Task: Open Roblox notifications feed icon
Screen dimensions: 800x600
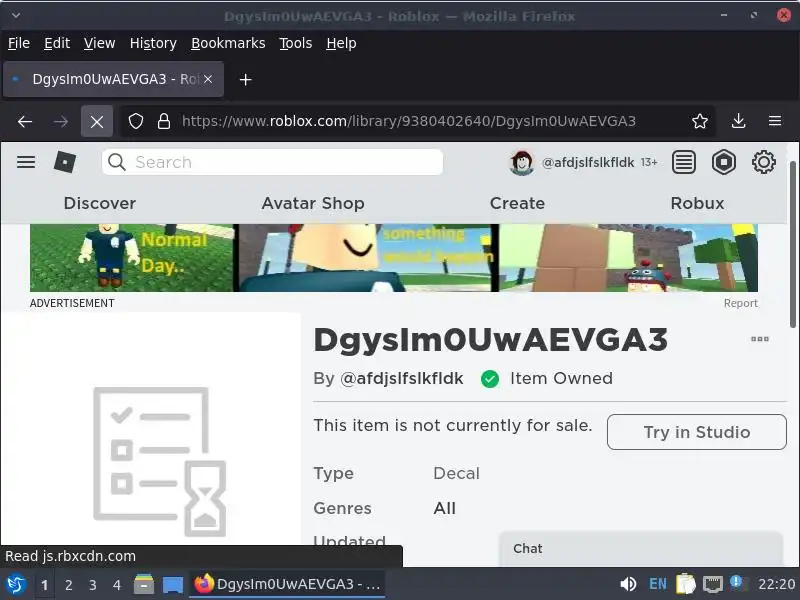Action: 684,163
